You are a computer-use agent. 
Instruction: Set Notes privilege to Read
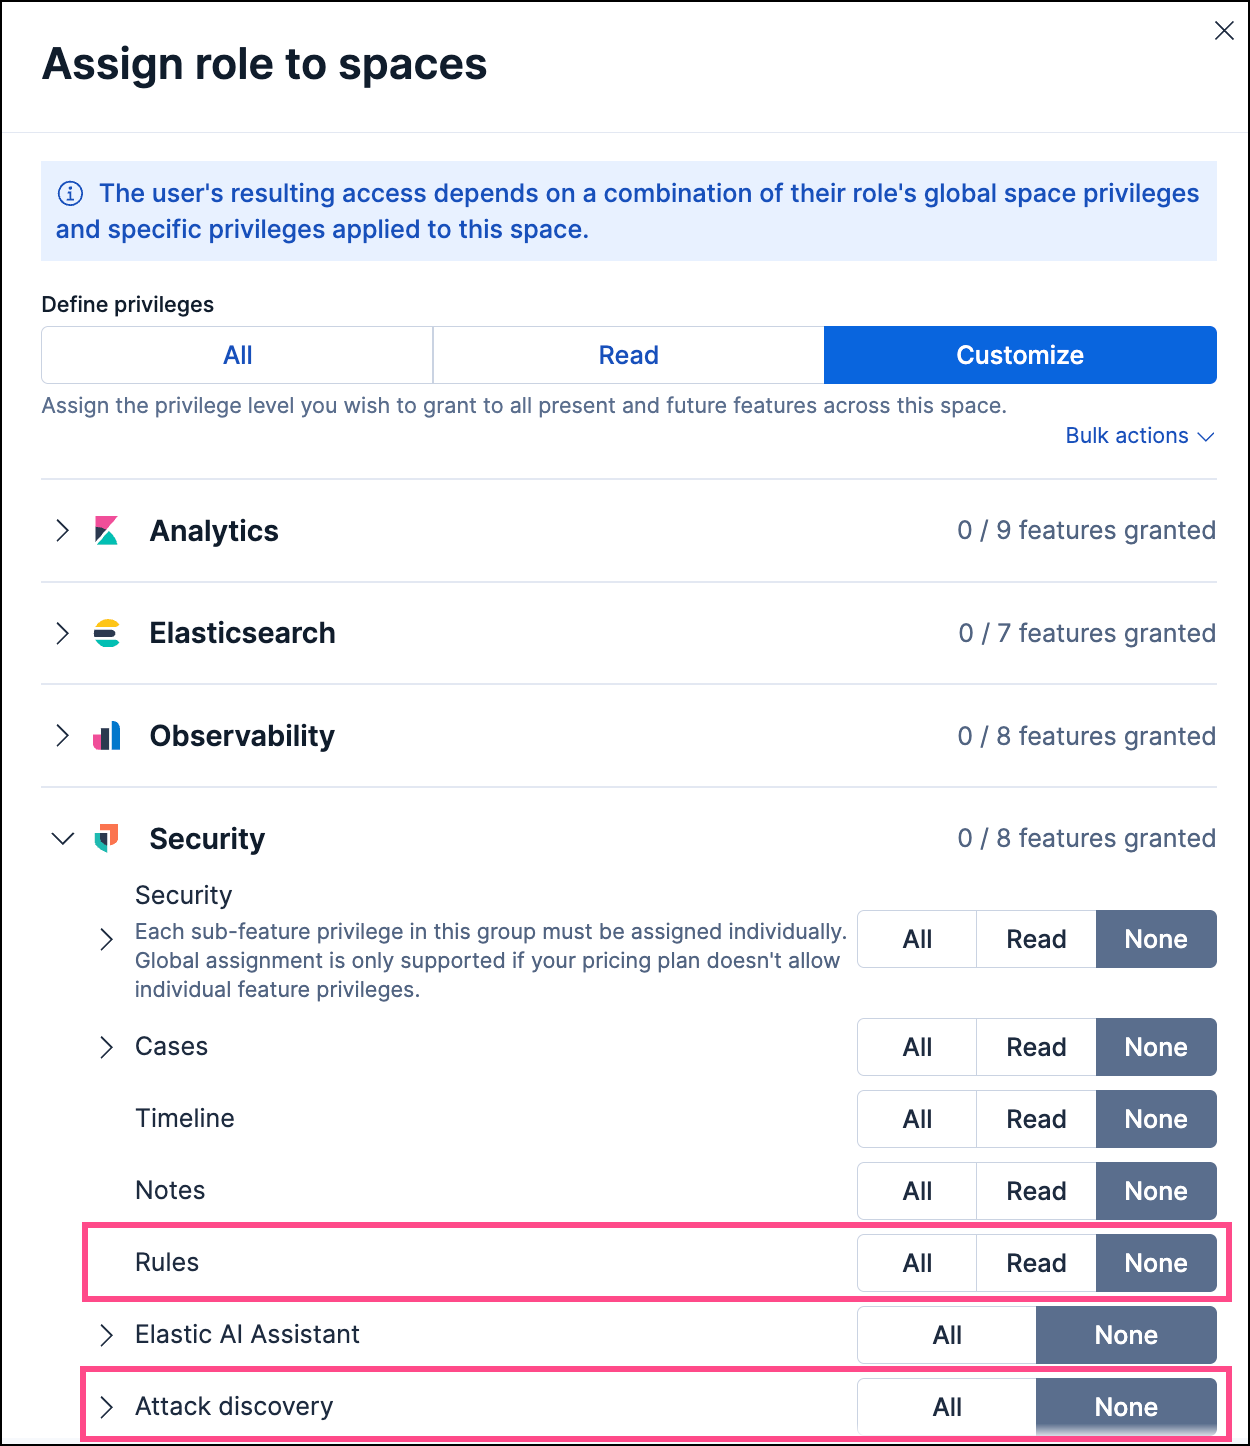click(x=1036, y=1191)
